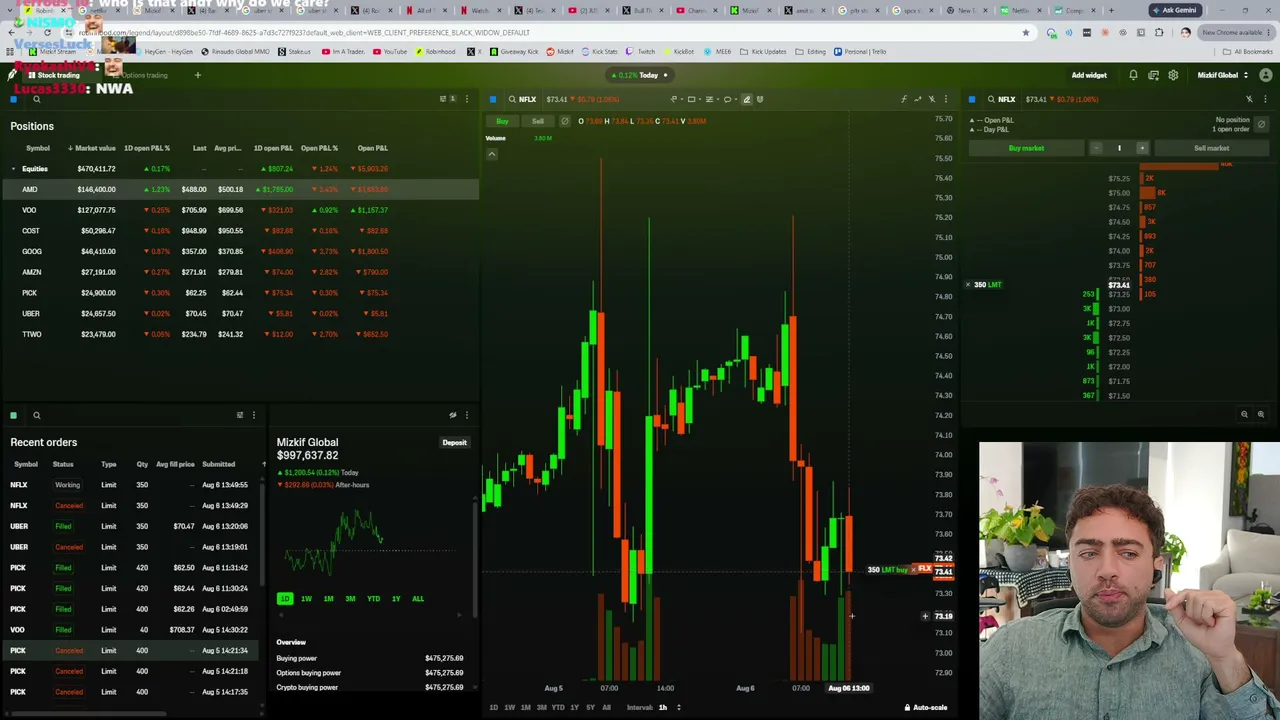The height and width of the screenshot is (720, 1280).
Task: Bookmark this page with Chrome star icon
Action: coord(1025,32)
